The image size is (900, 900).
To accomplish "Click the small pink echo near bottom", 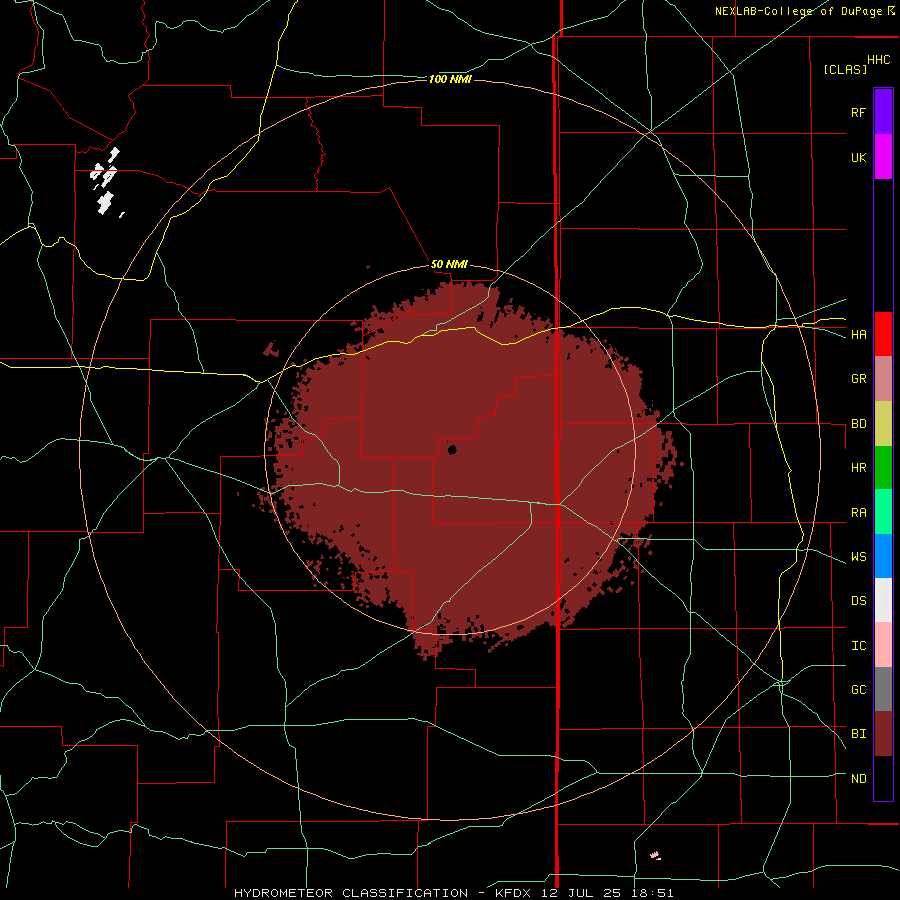I will click(x=655, y=856).
